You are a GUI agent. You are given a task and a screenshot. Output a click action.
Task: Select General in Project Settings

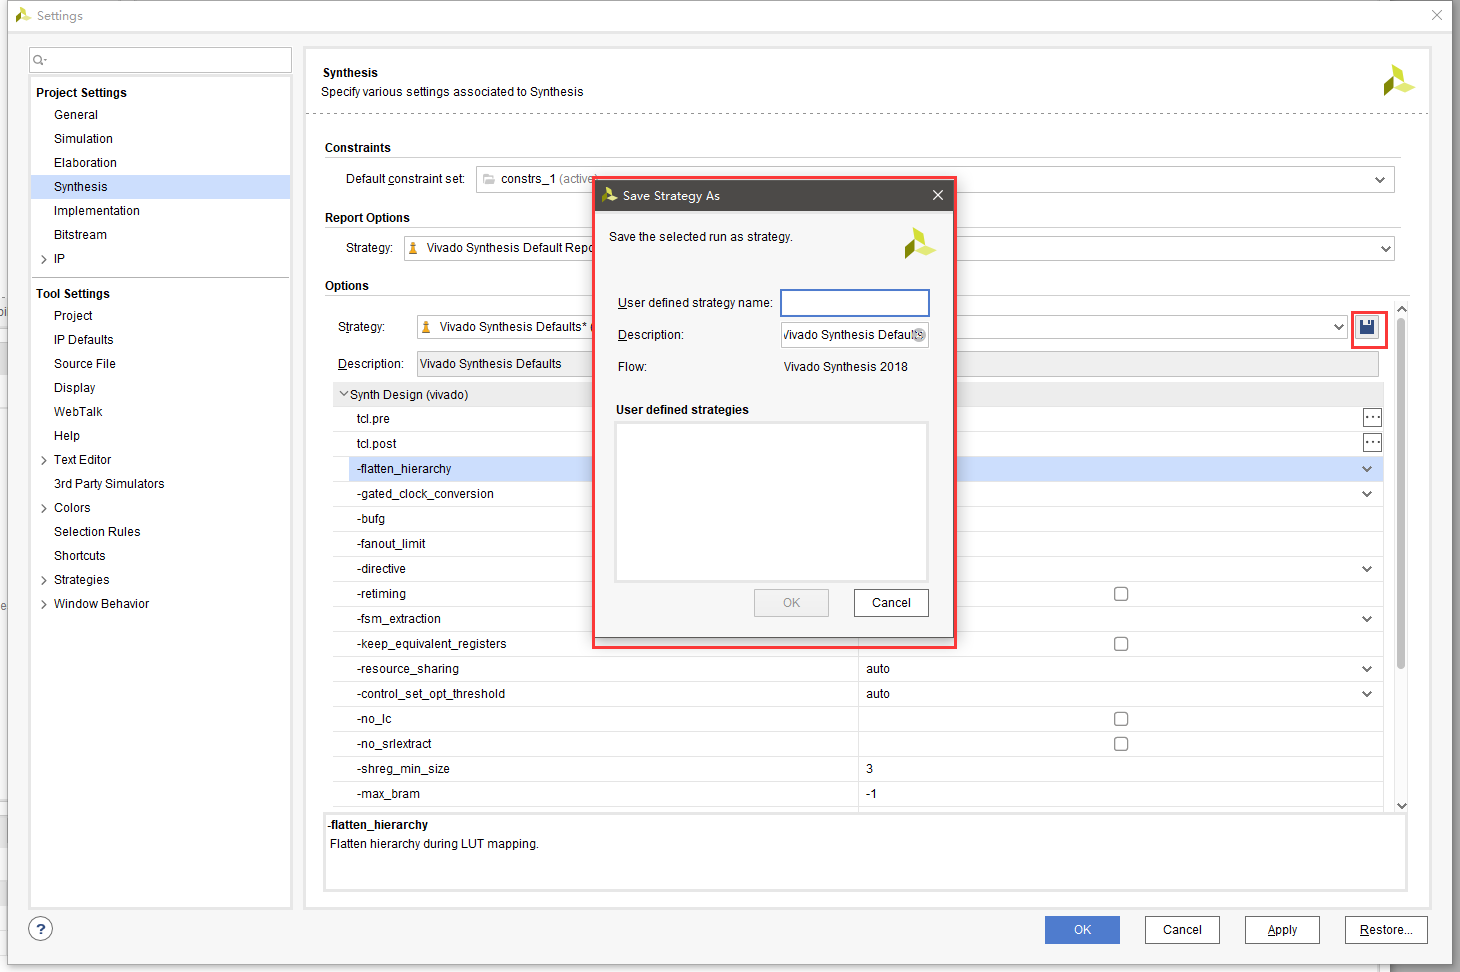point(76,115)
